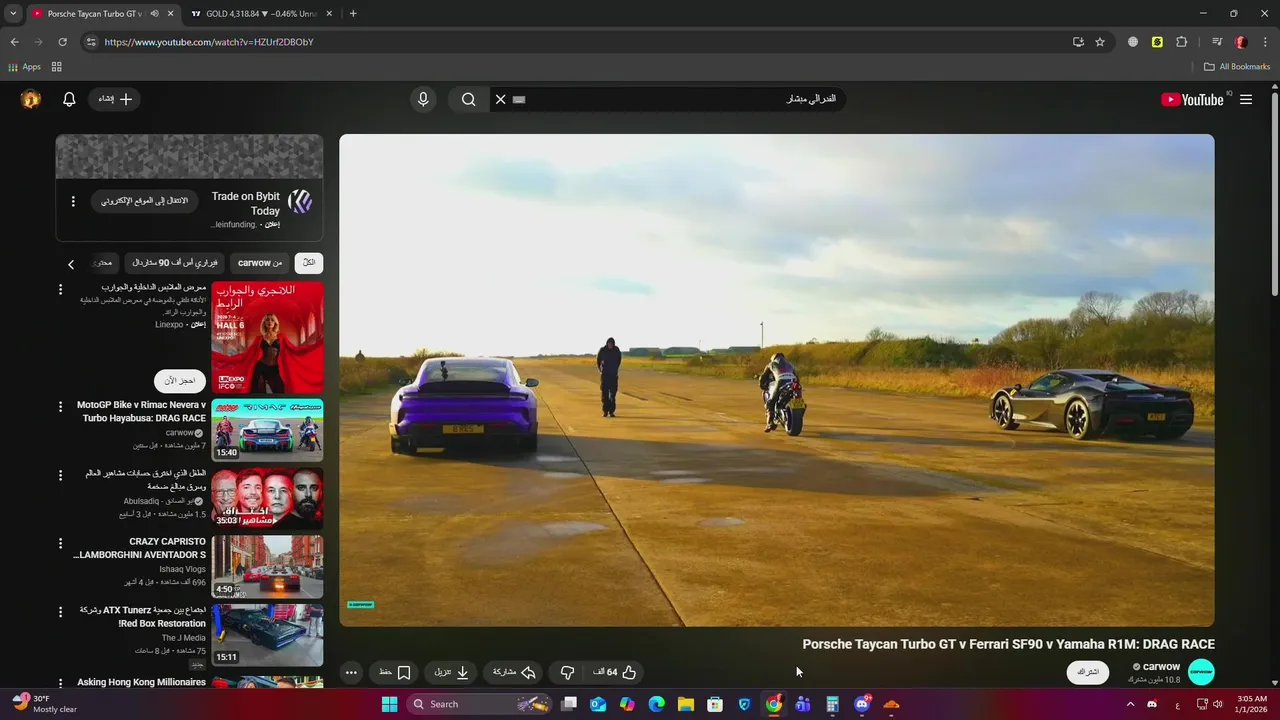Dislike the video with thumbs down
The height and width of the screenshot is (720, 1280).
point(567,672)
